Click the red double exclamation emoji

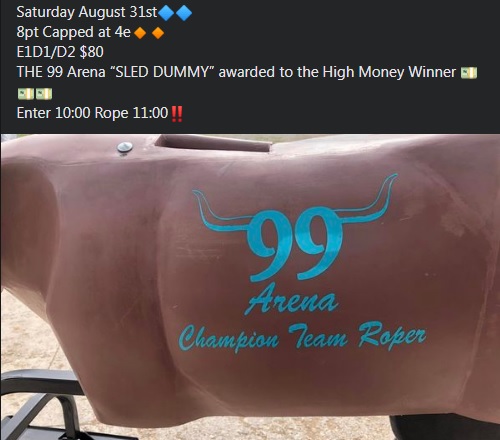176,114
